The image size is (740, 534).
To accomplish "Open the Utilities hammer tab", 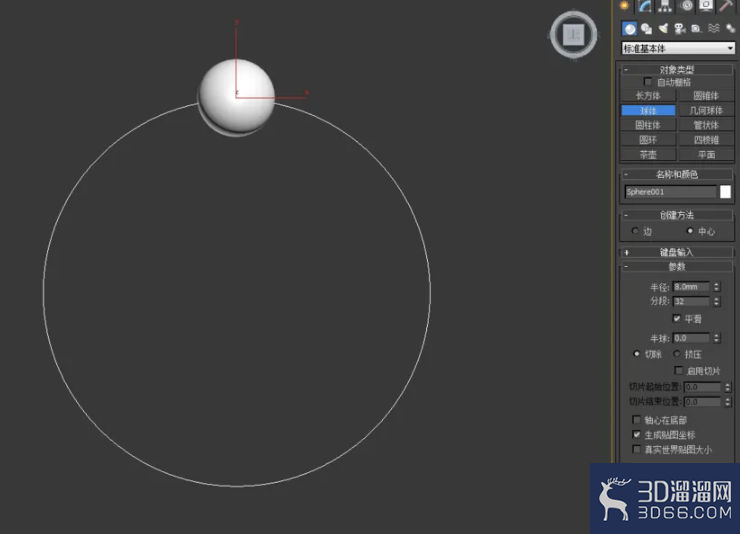I will tap(726, 6).
